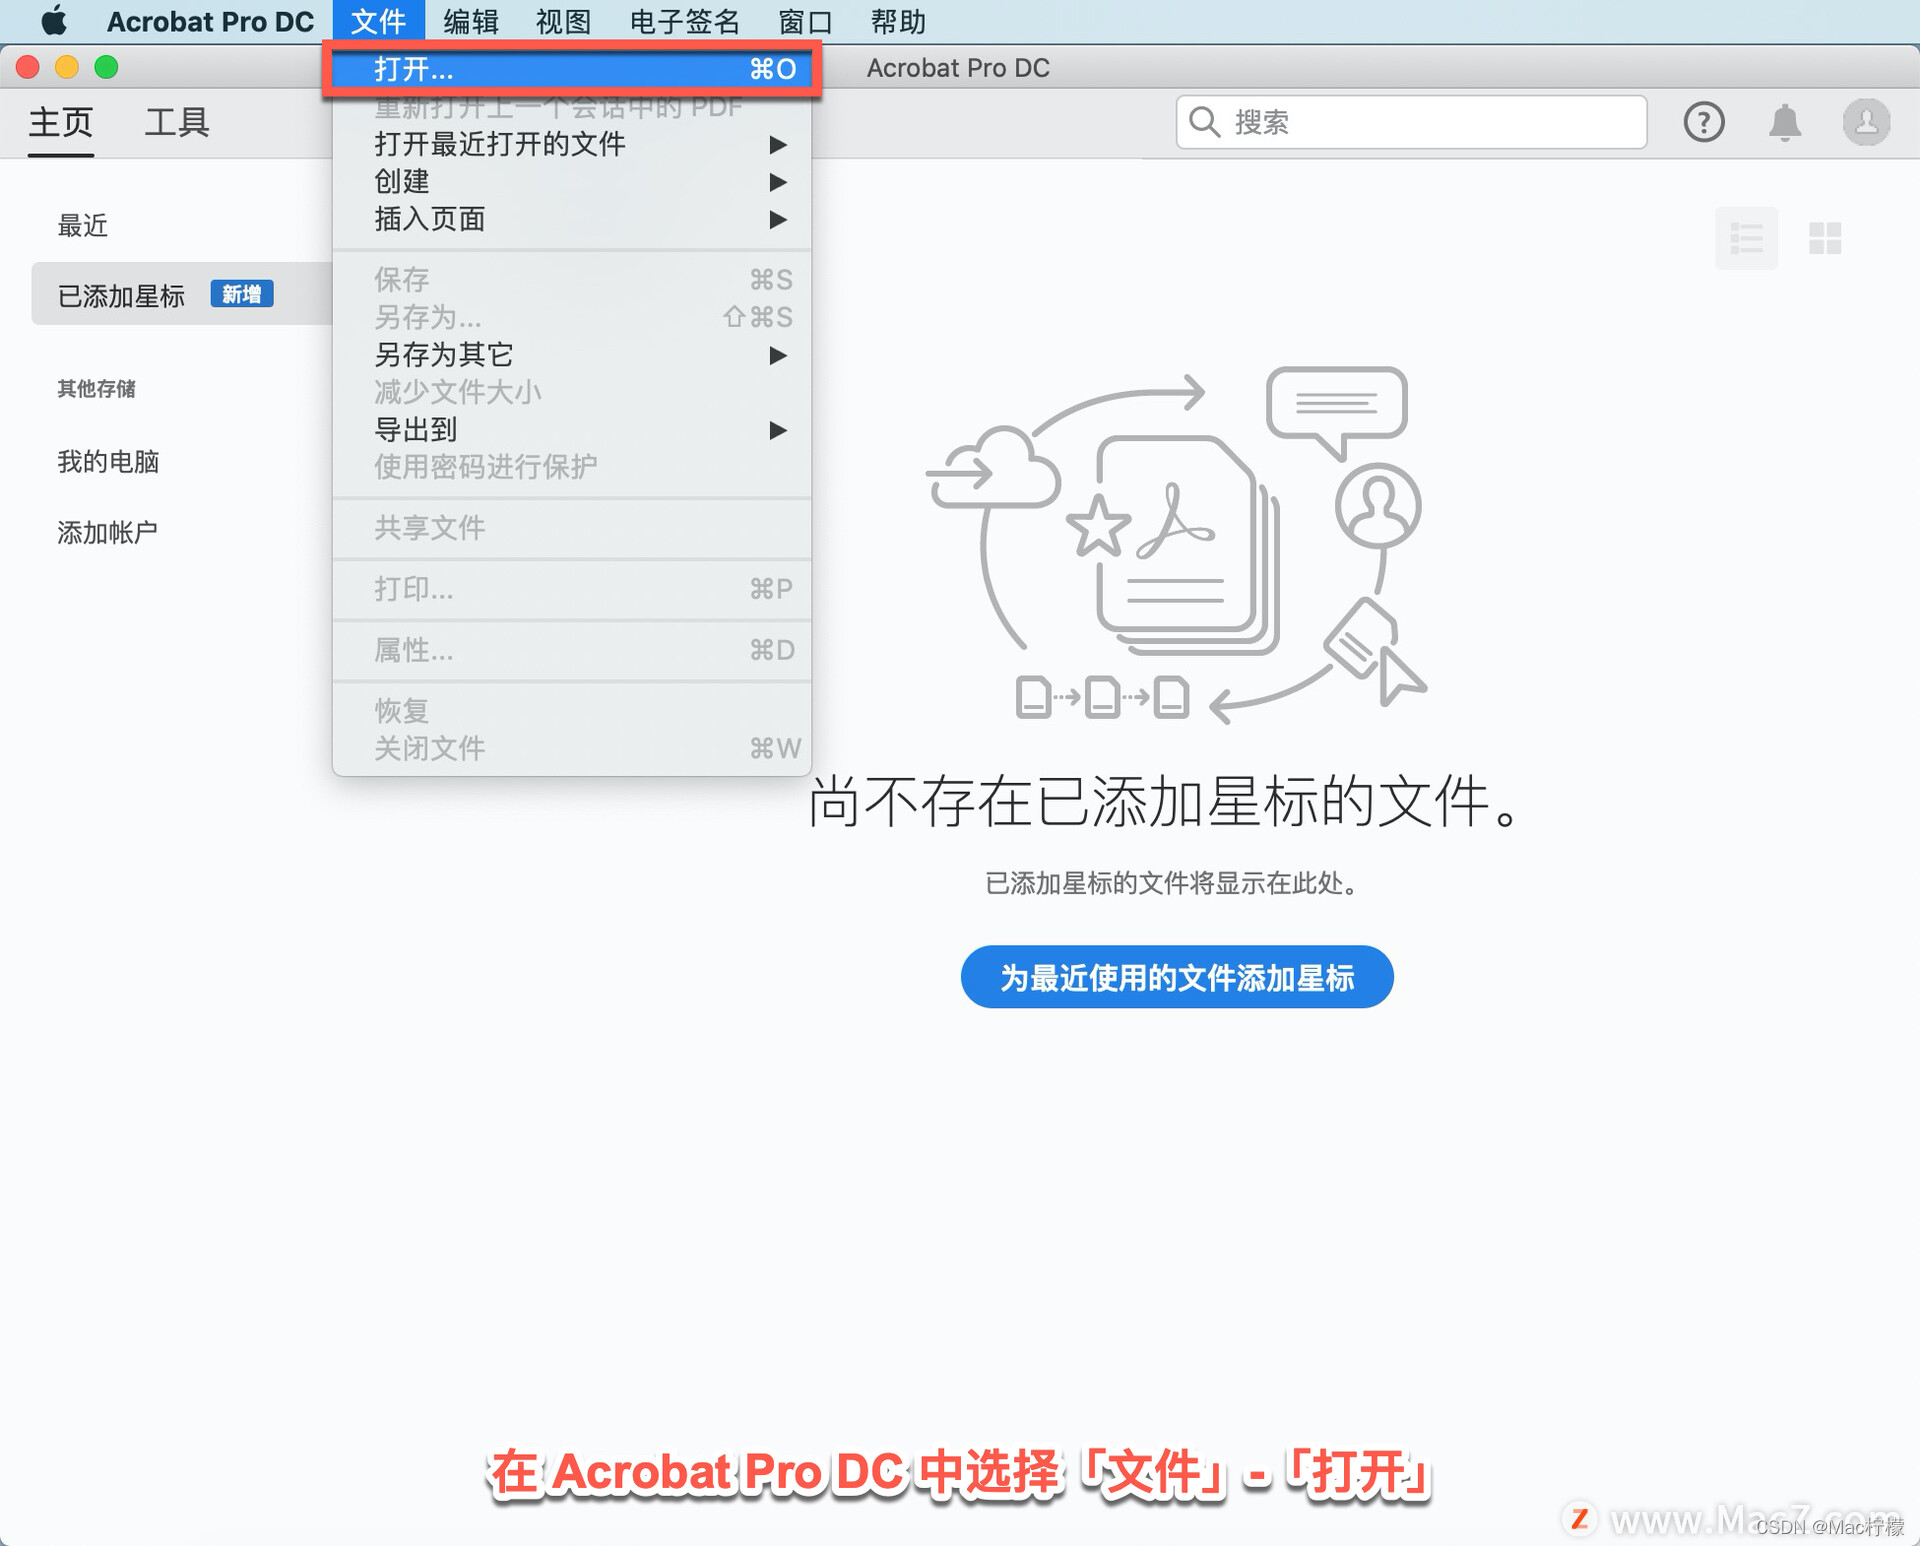Open the Acrobat Pro DC app menu
Screen dimensions: 1920x1546
[210, 21]
